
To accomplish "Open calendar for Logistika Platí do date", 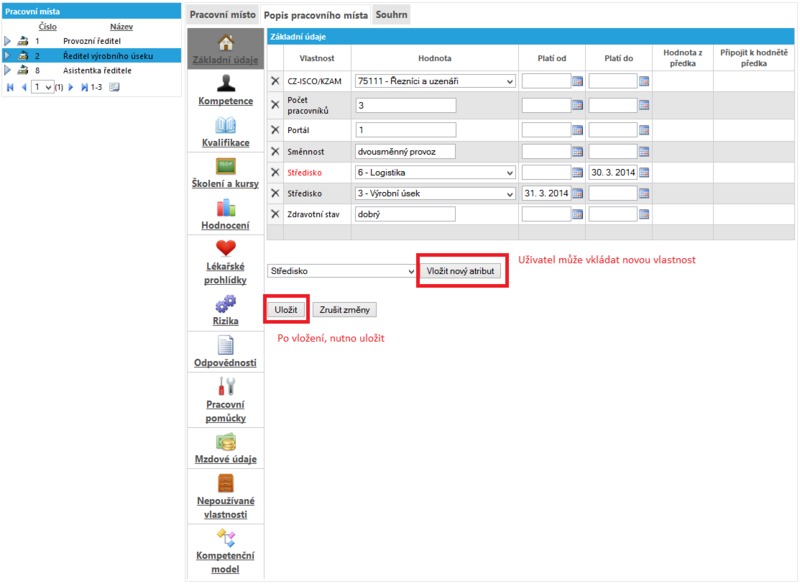I will point(644,172).
